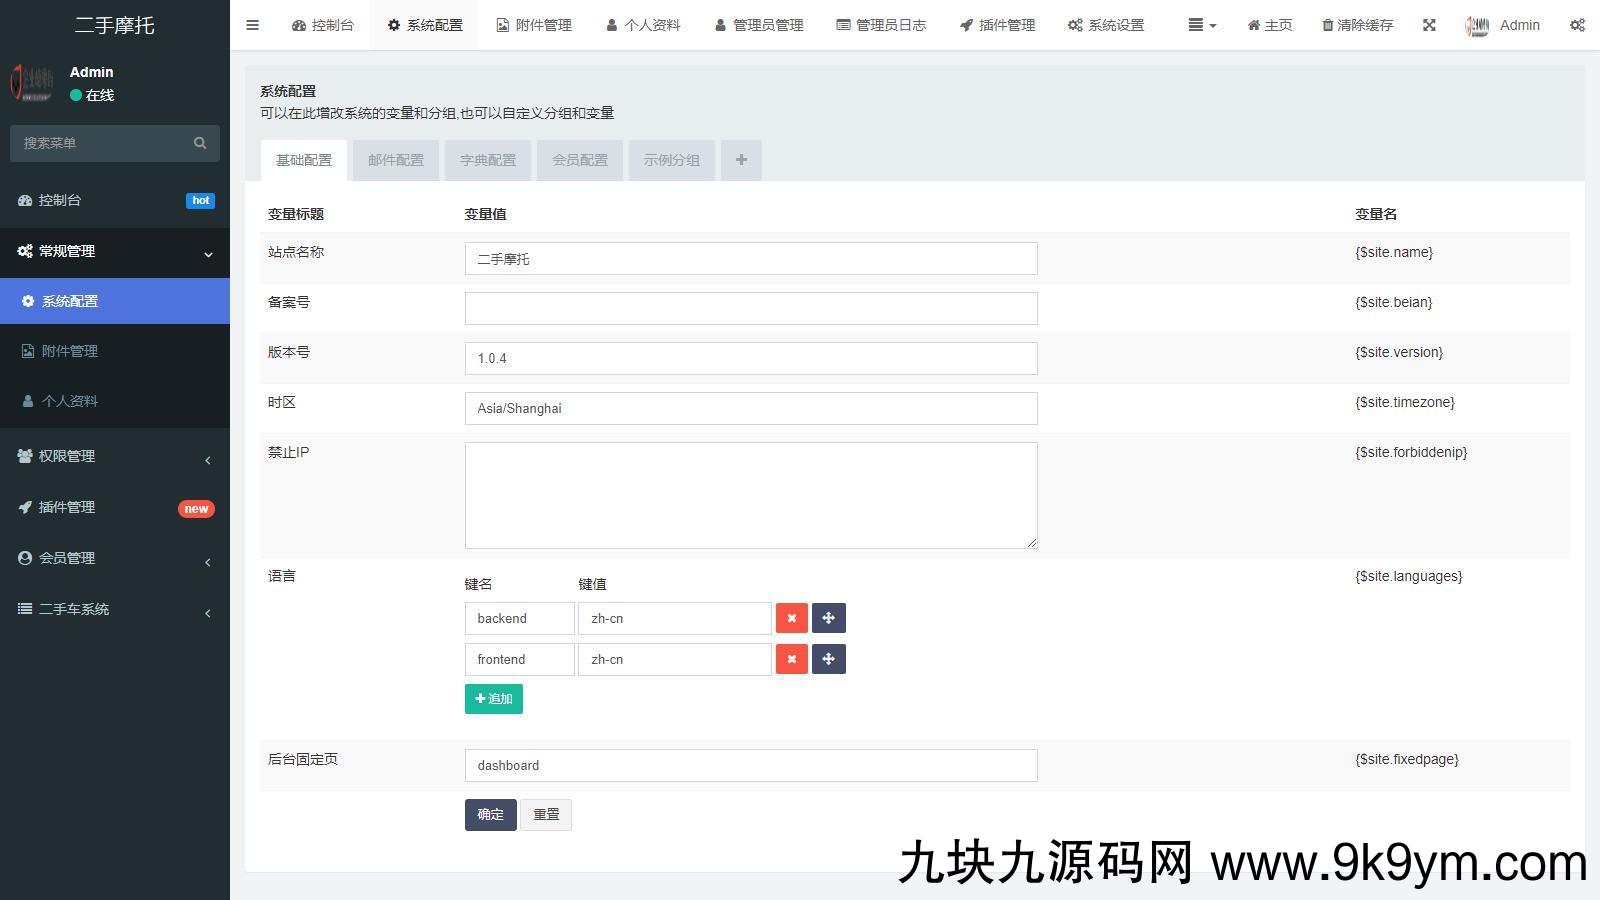Click the empty 备案号 input field
The height and width of the screenshot is (900, 1600).
(751, 308)
